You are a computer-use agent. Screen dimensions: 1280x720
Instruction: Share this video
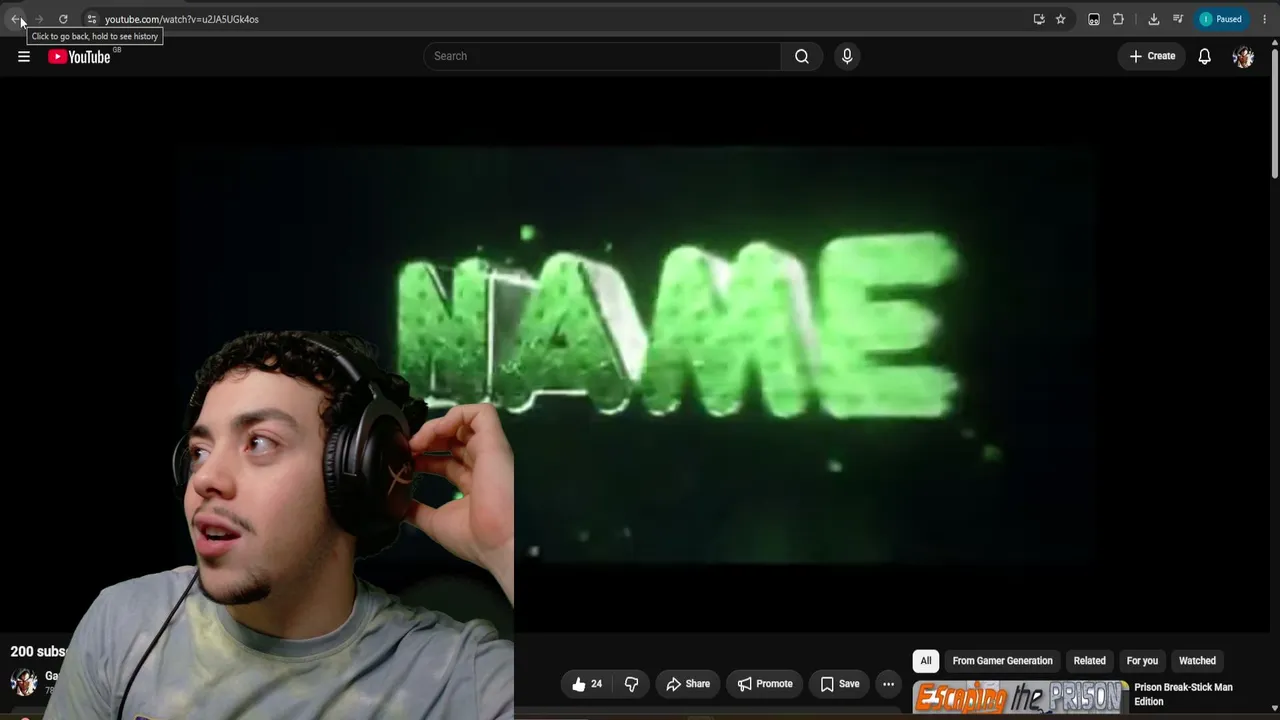tap(688, 684)
